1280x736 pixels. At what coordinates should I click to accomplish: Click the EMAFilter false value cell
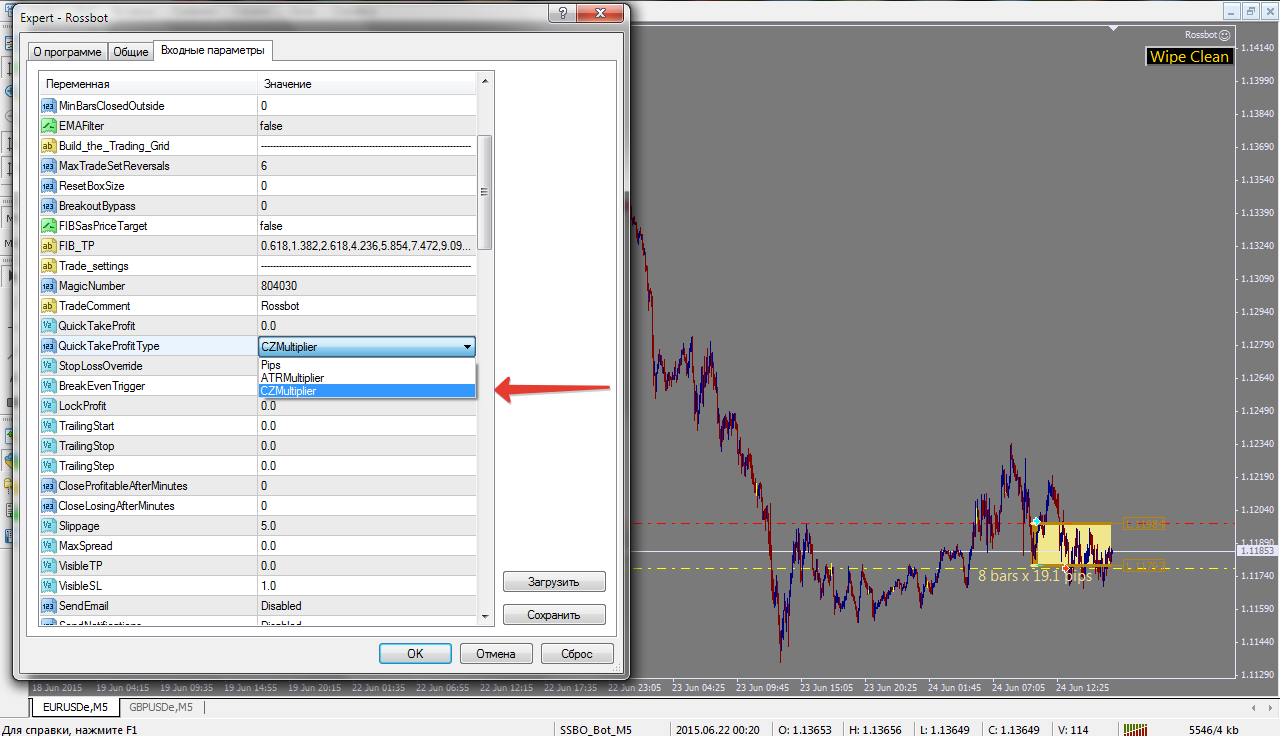pos(367,126)
